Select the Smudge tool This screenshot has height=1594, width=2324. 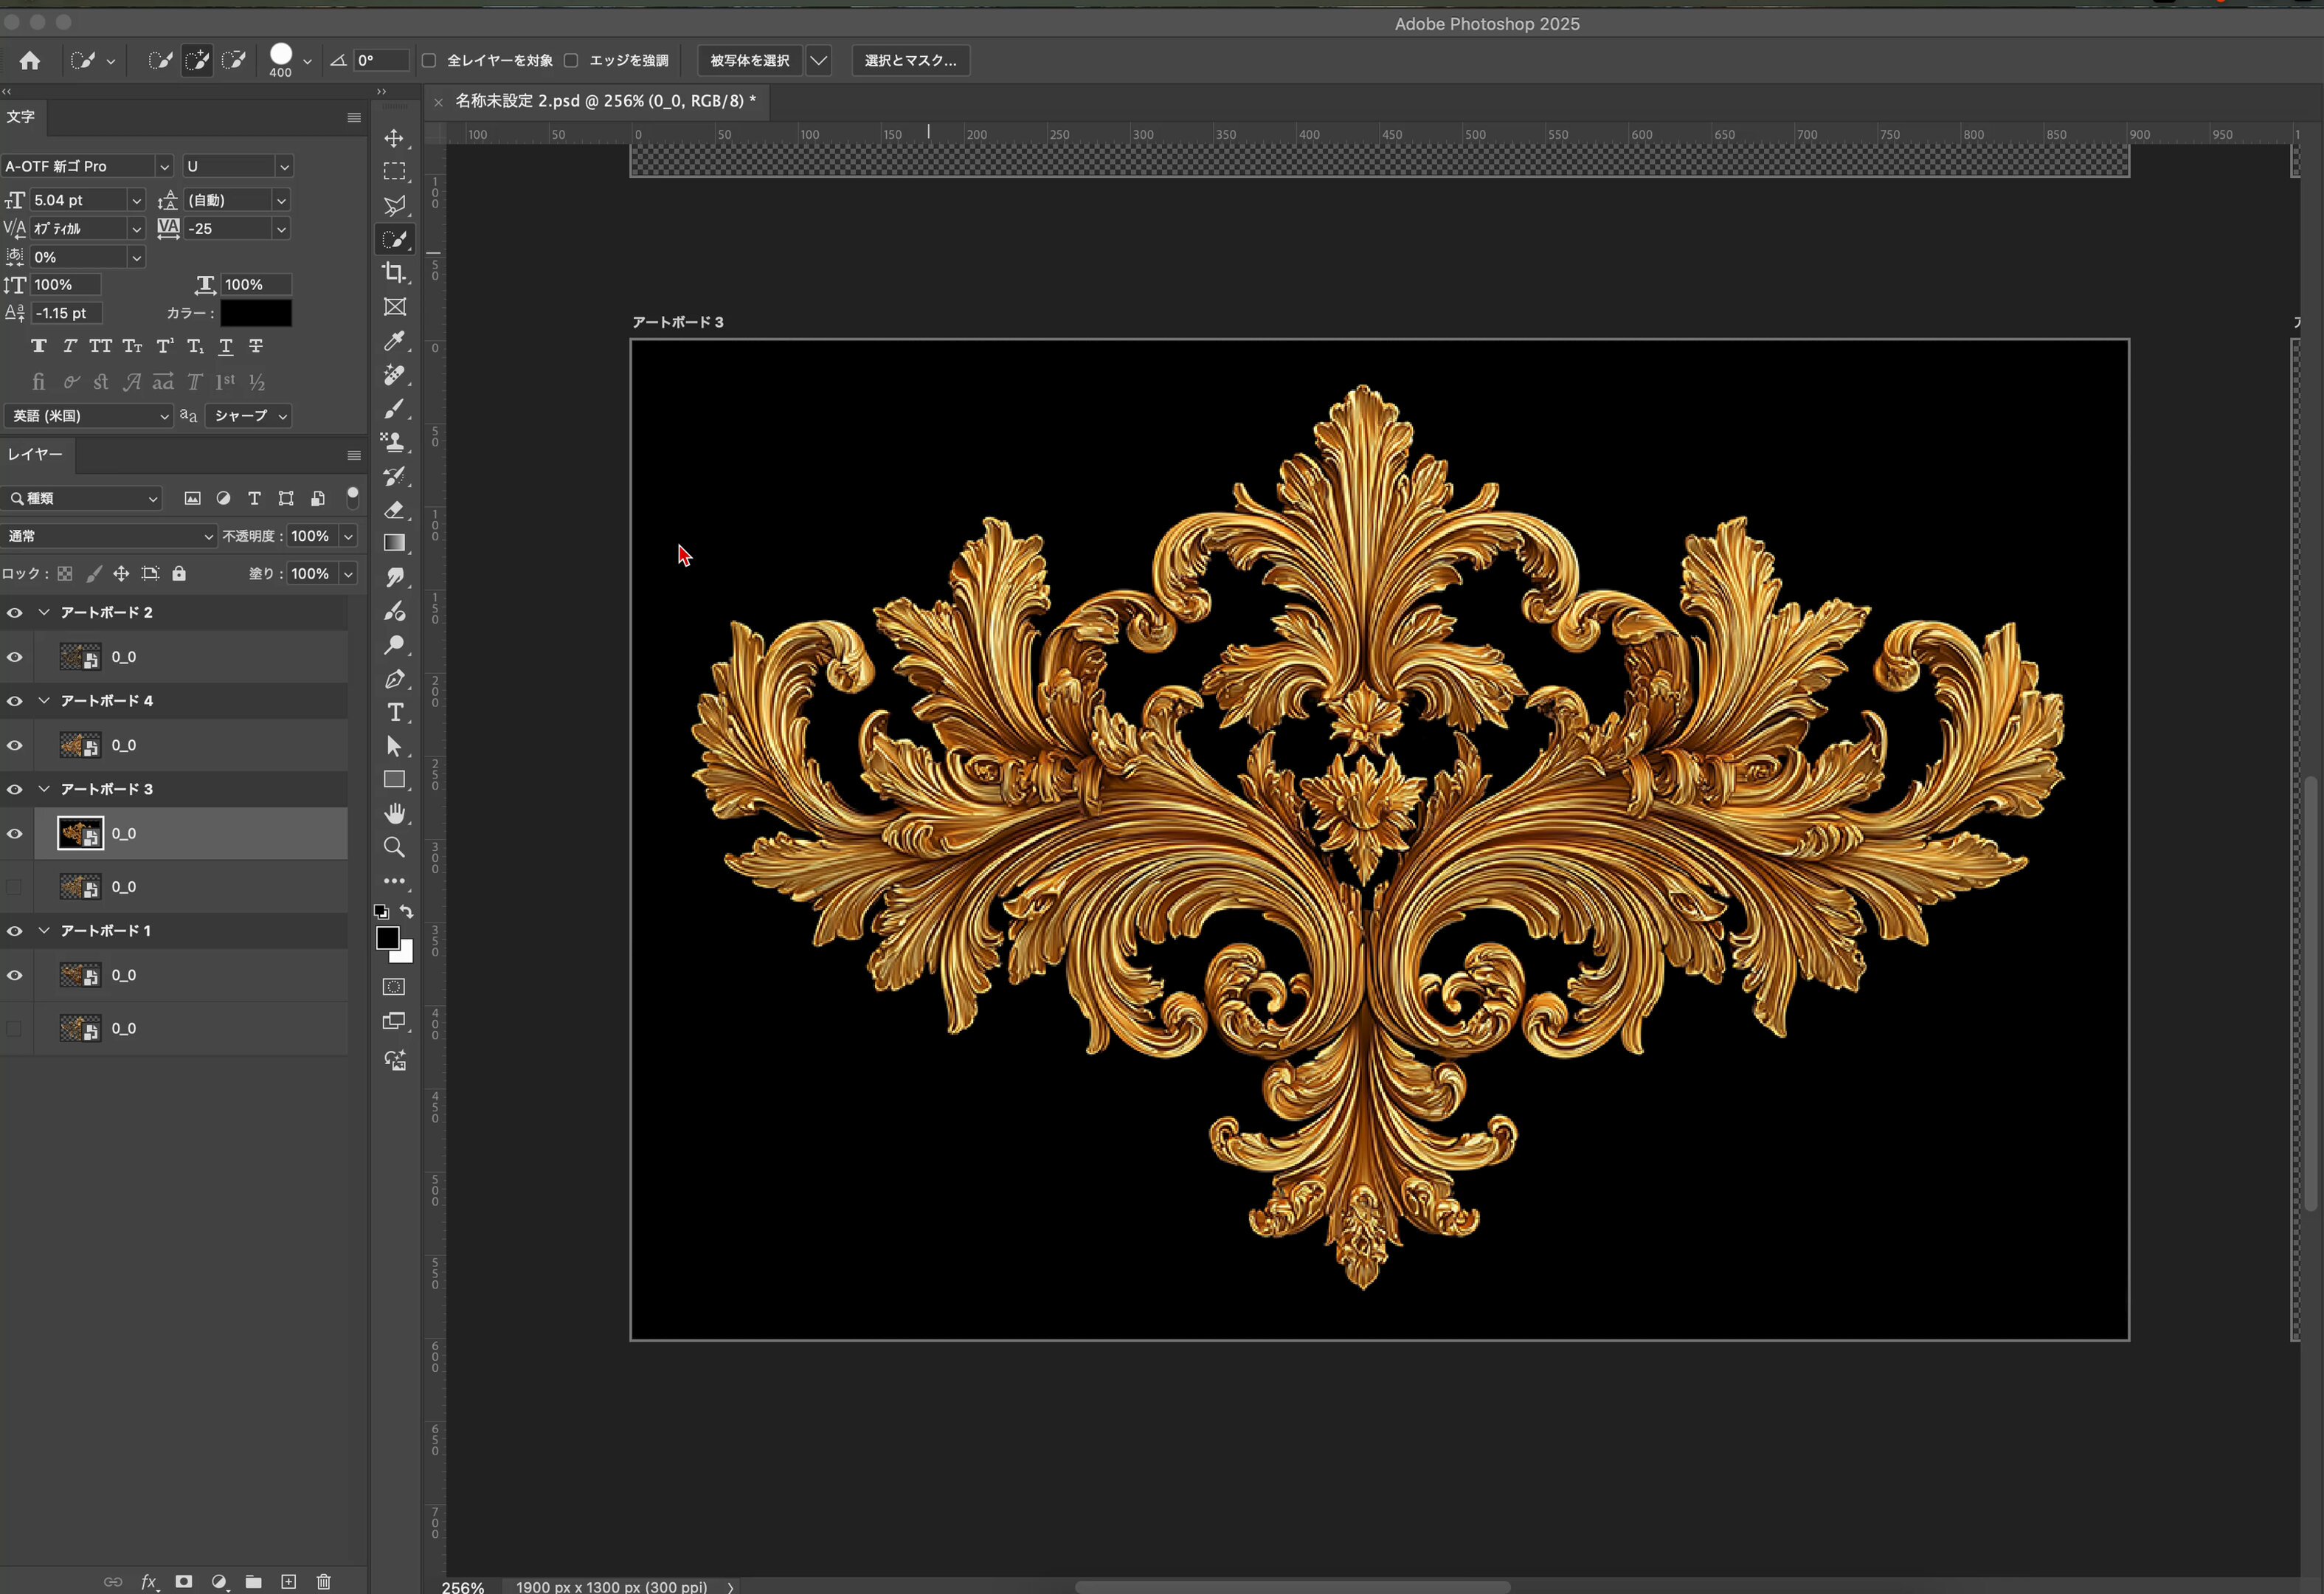tap(394, 577)
